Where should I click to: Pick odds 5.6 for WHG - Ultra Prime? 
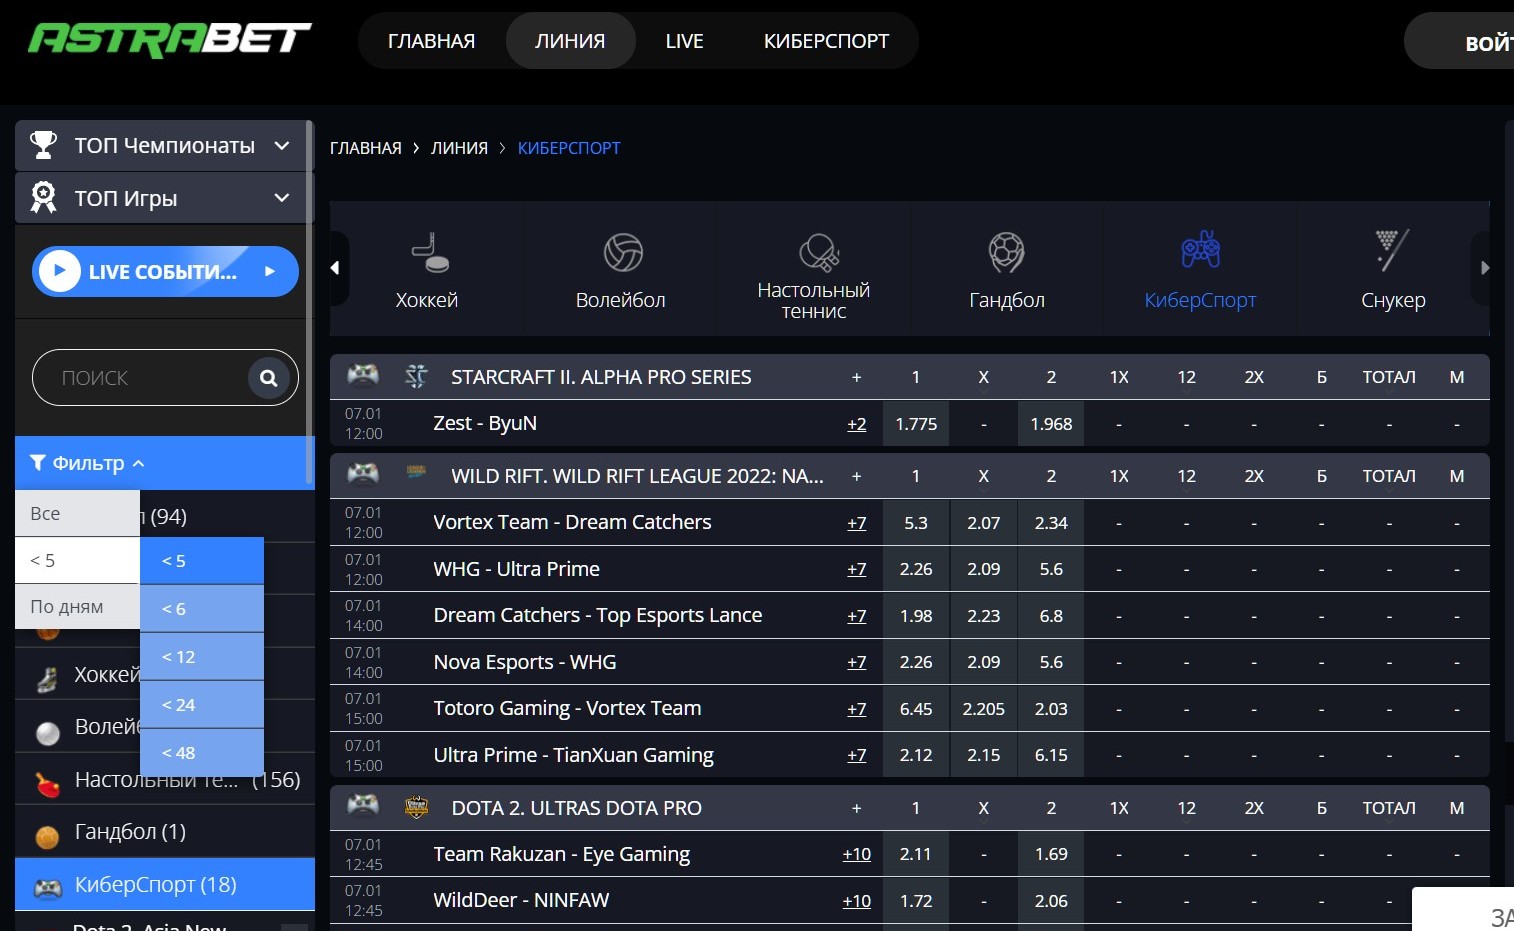click(x=1051, y=569)
